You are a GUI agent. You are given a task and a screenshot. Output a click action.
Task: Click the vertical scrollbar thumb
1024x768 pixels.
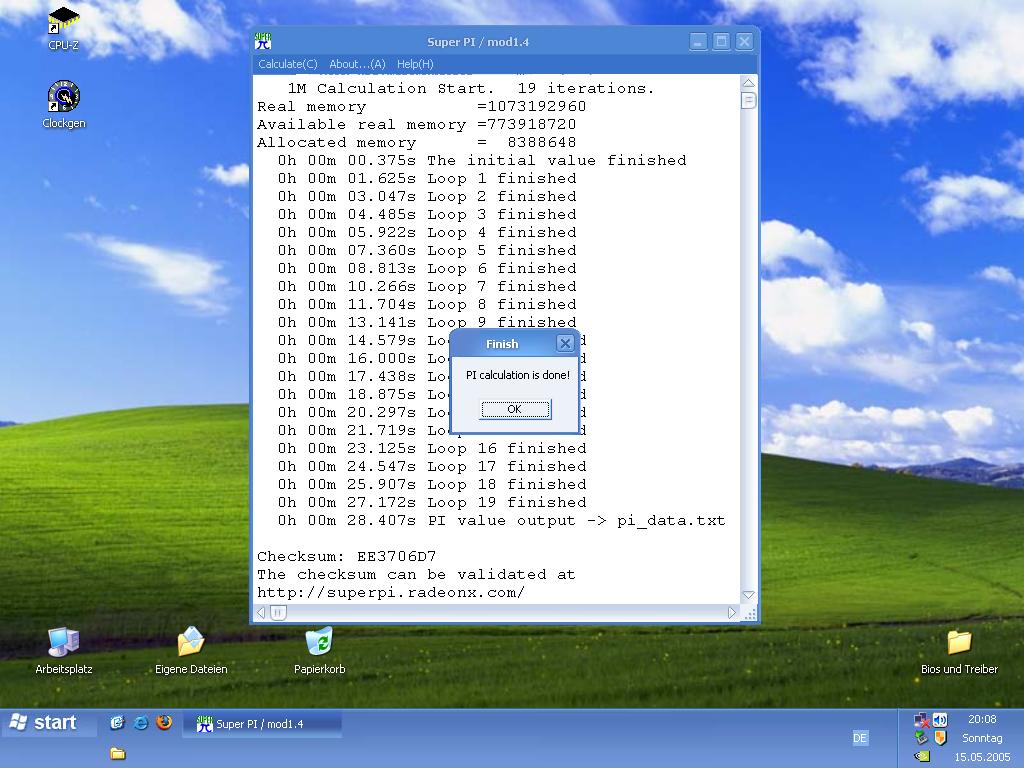coord(748,101)
